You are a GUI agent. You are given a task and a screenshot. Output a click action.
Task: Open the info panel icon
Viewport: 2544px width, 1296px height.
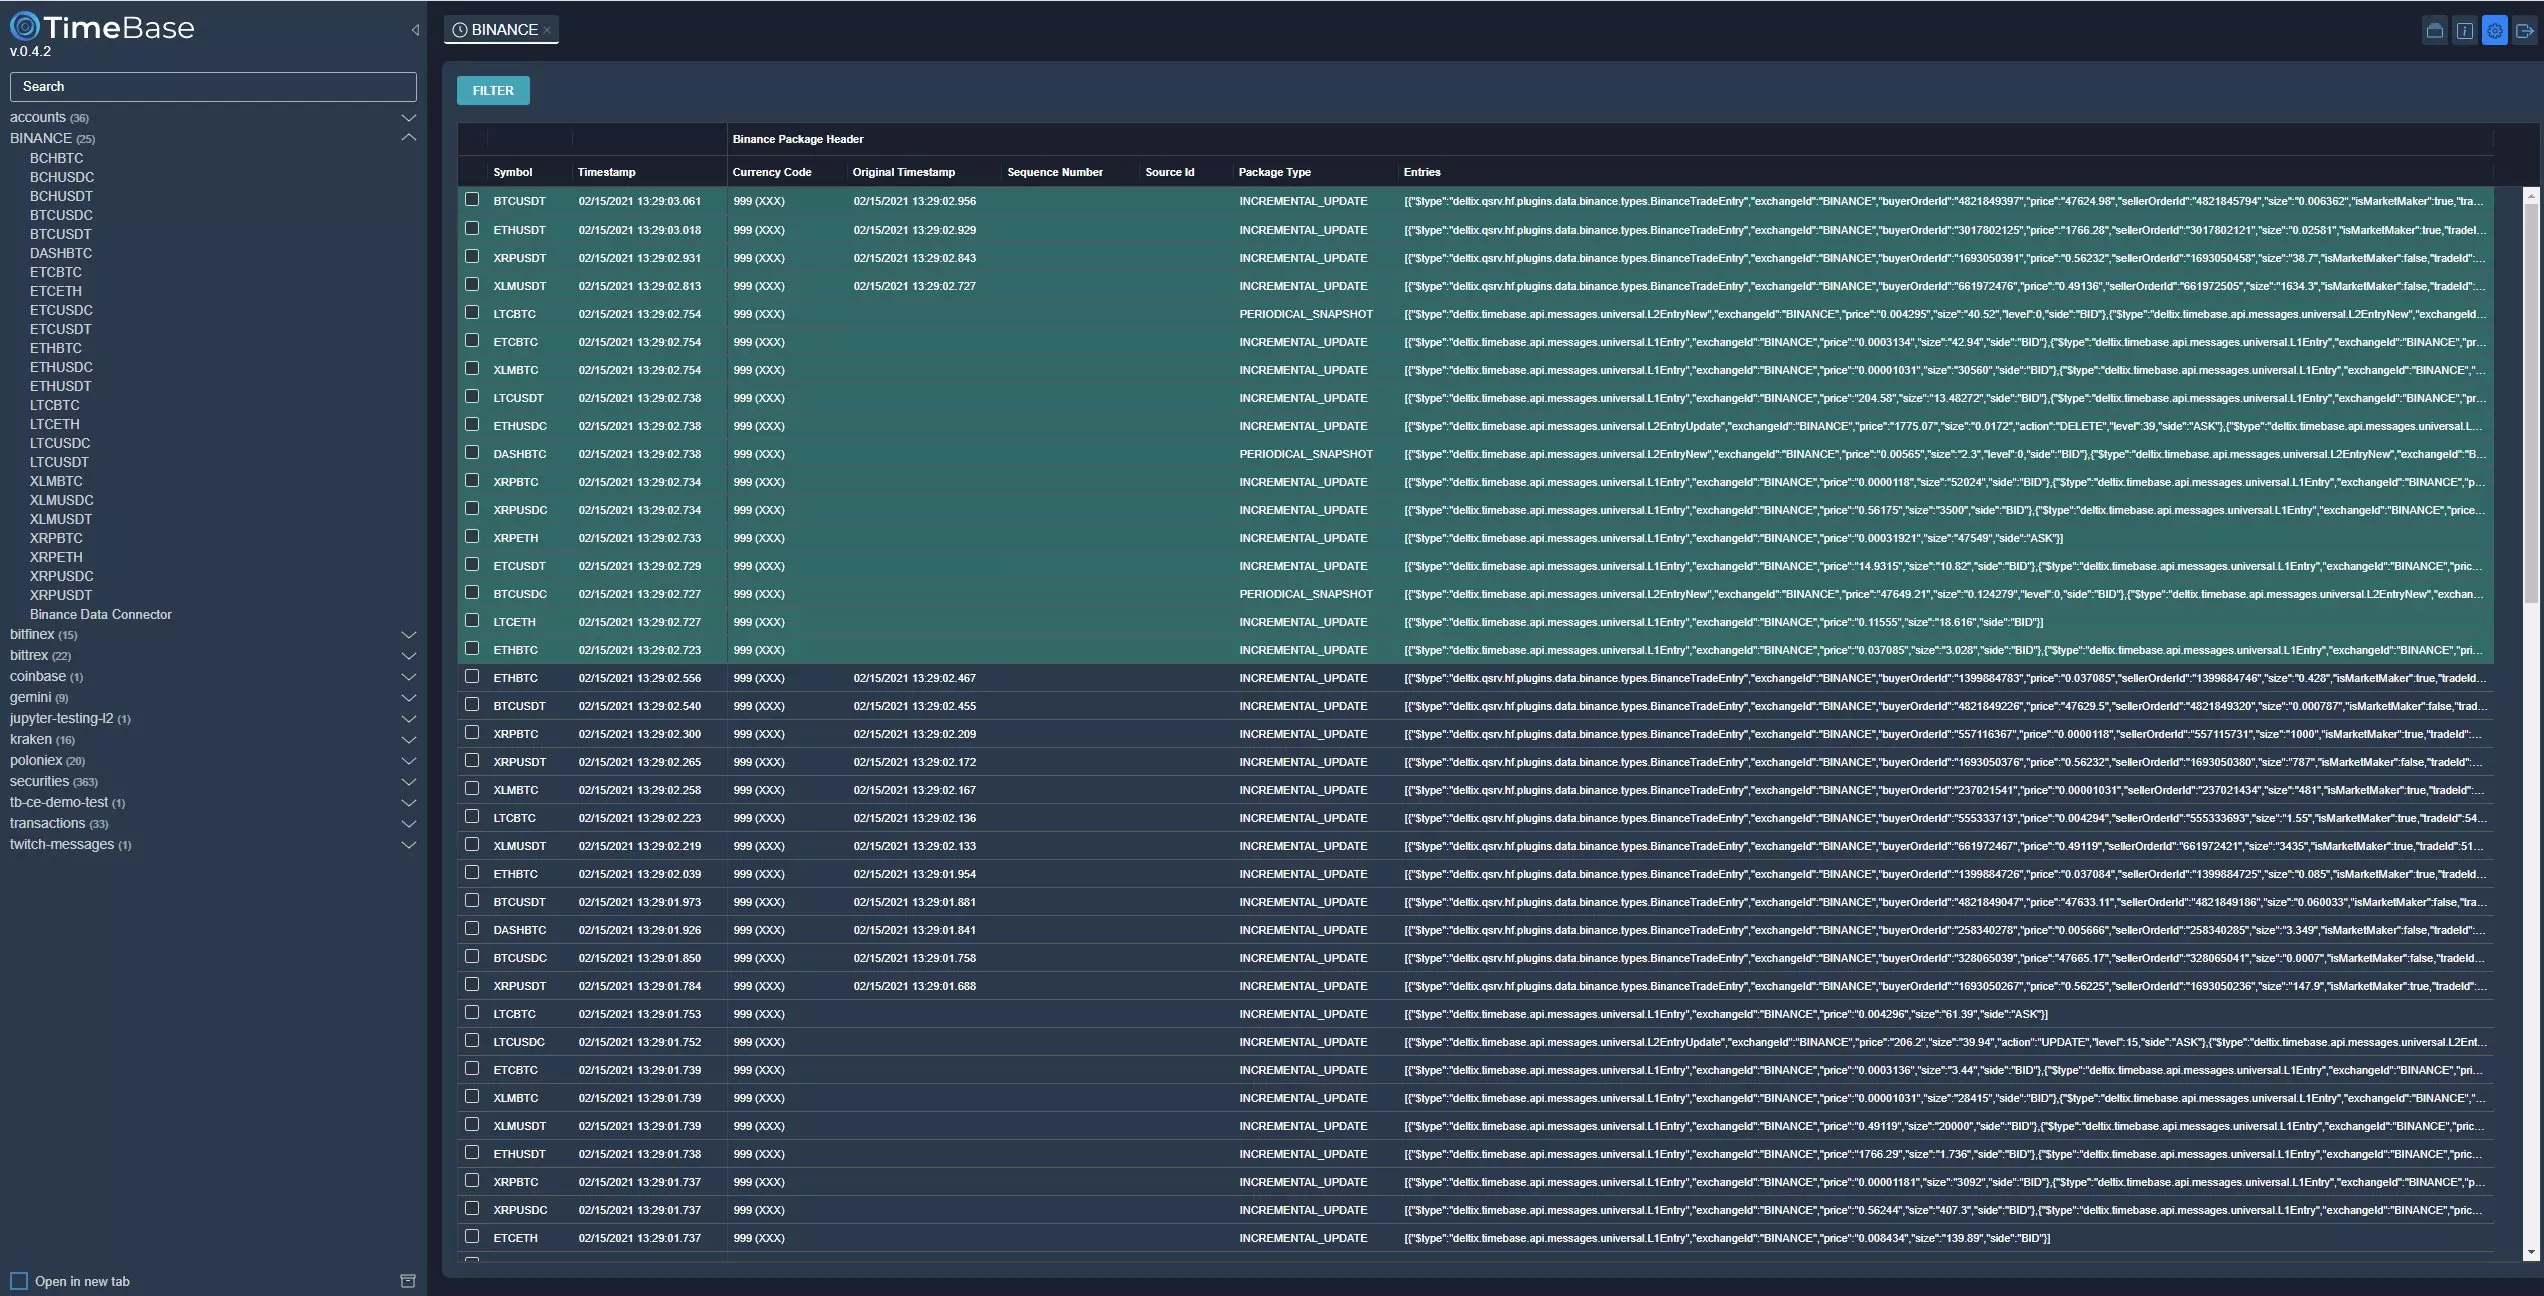coord(2465,31)
